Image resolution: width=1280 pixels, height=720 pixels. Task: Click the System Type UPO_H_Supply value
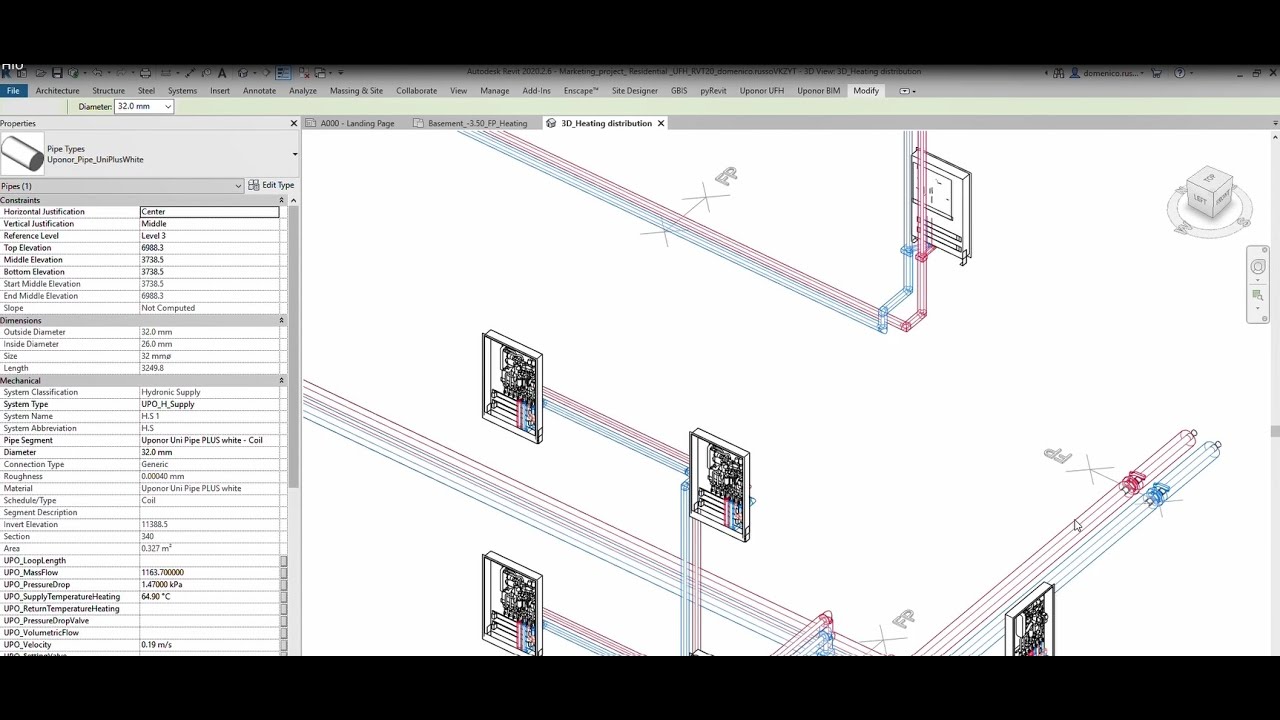coord(209,404)
